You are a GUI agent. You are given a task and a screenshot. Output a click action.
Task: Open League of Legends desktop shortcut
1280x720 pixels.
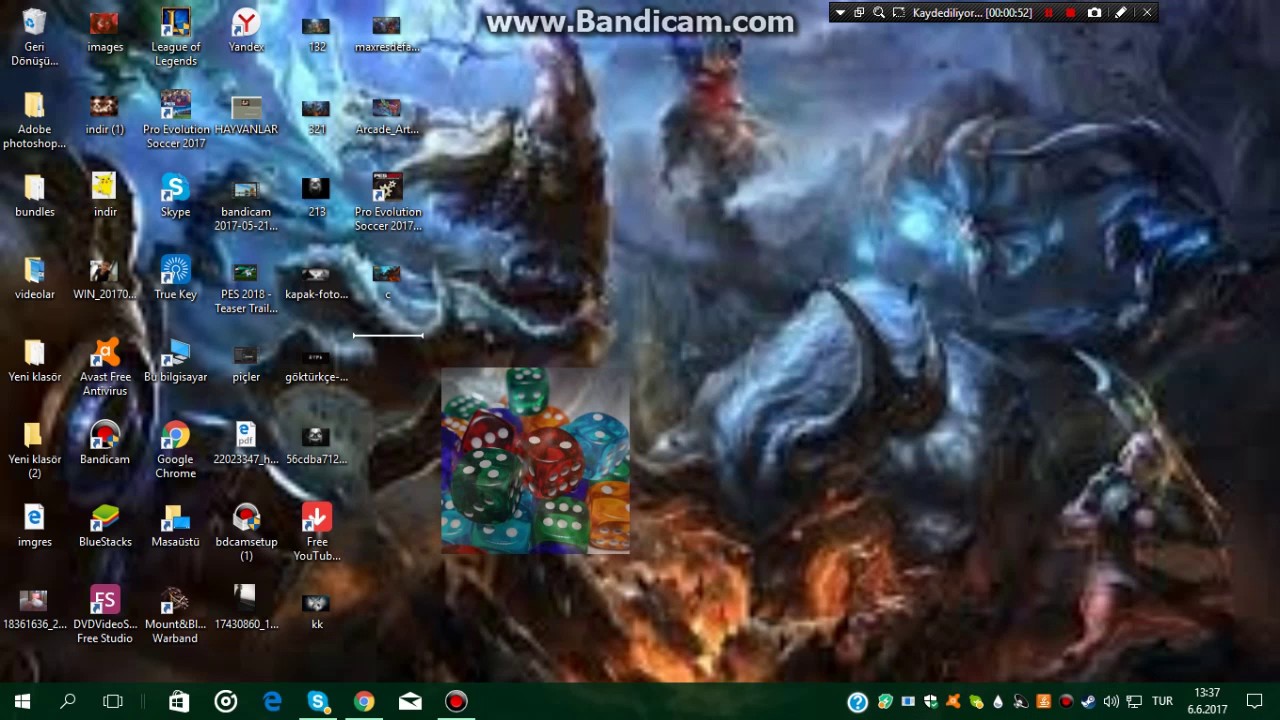pyautogui.click(x=175, y=38)
